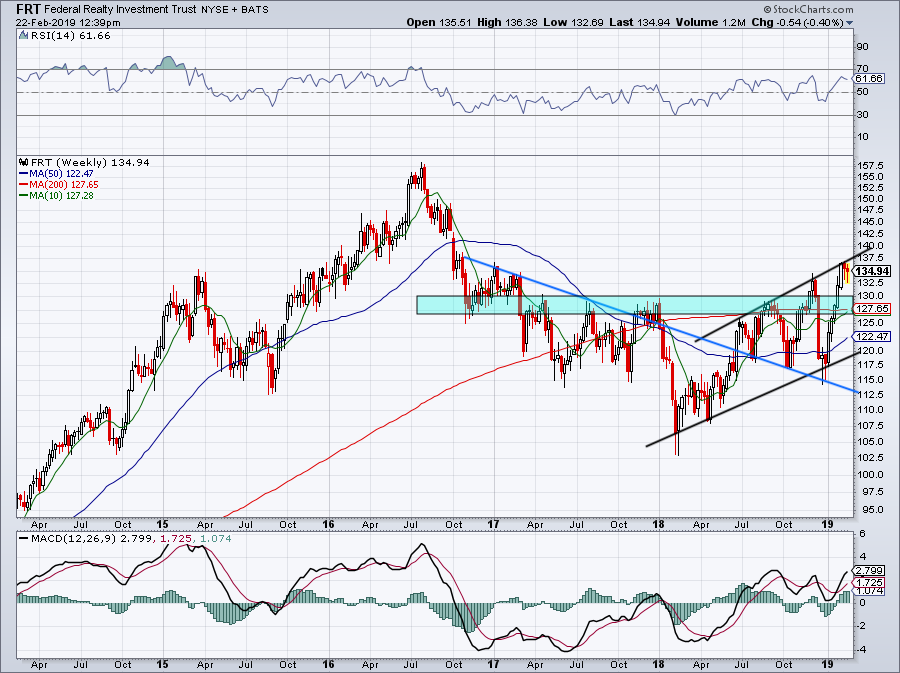Click year label 15 below the MACD panel
Image resolution: width=900 pixels, height=673 pixels.
click(x=162, y=665)
